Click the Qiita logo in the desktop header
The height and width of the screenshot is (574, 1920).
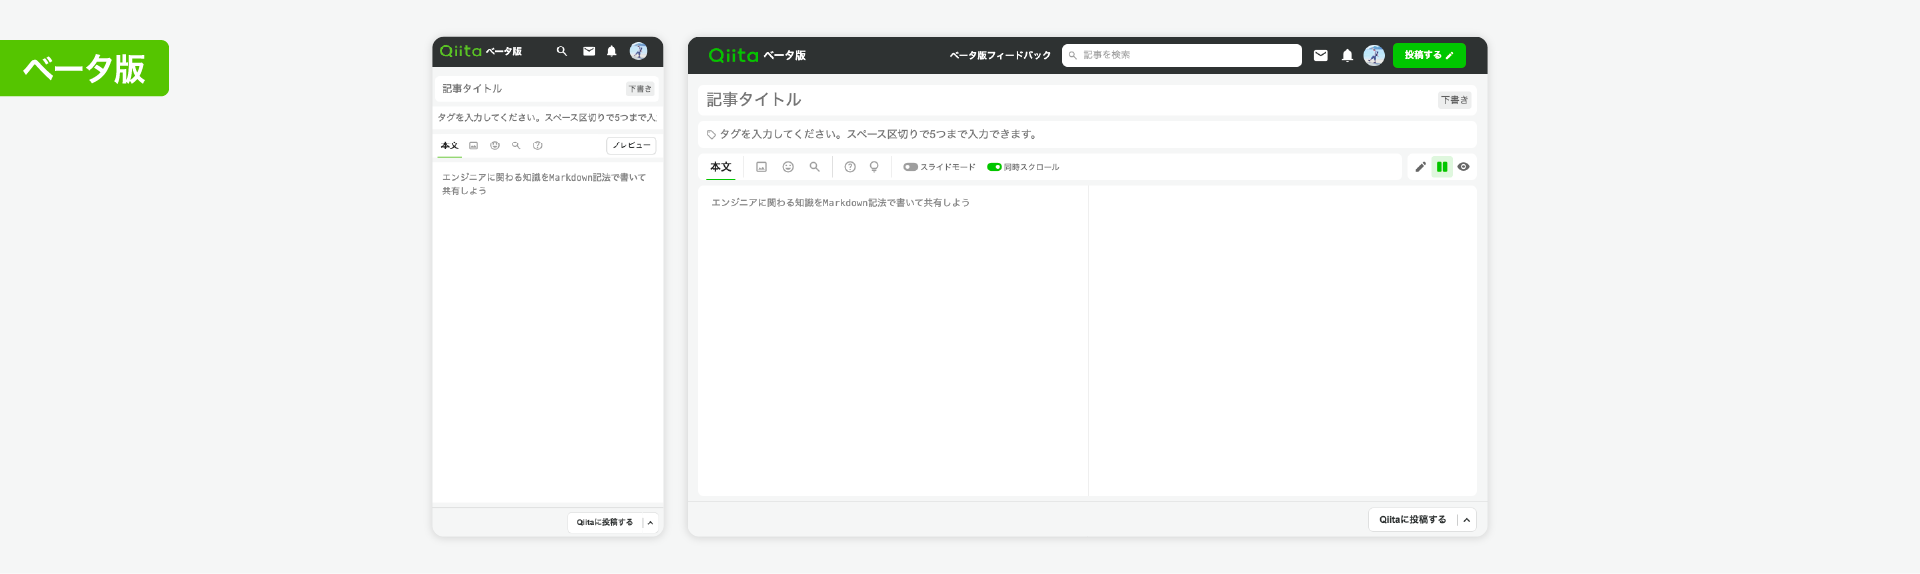[x=733, y=56]
